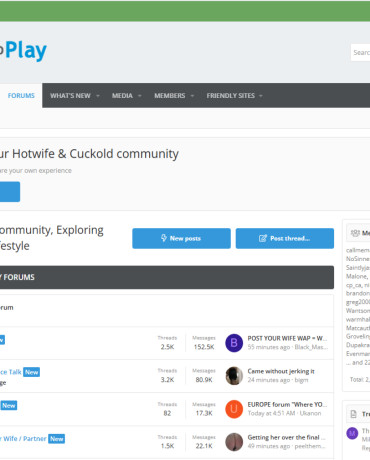The height and width of the screenshot is (460, 370).
Task: Click the 17.3K messages count
Action: [x=204, y=413]
